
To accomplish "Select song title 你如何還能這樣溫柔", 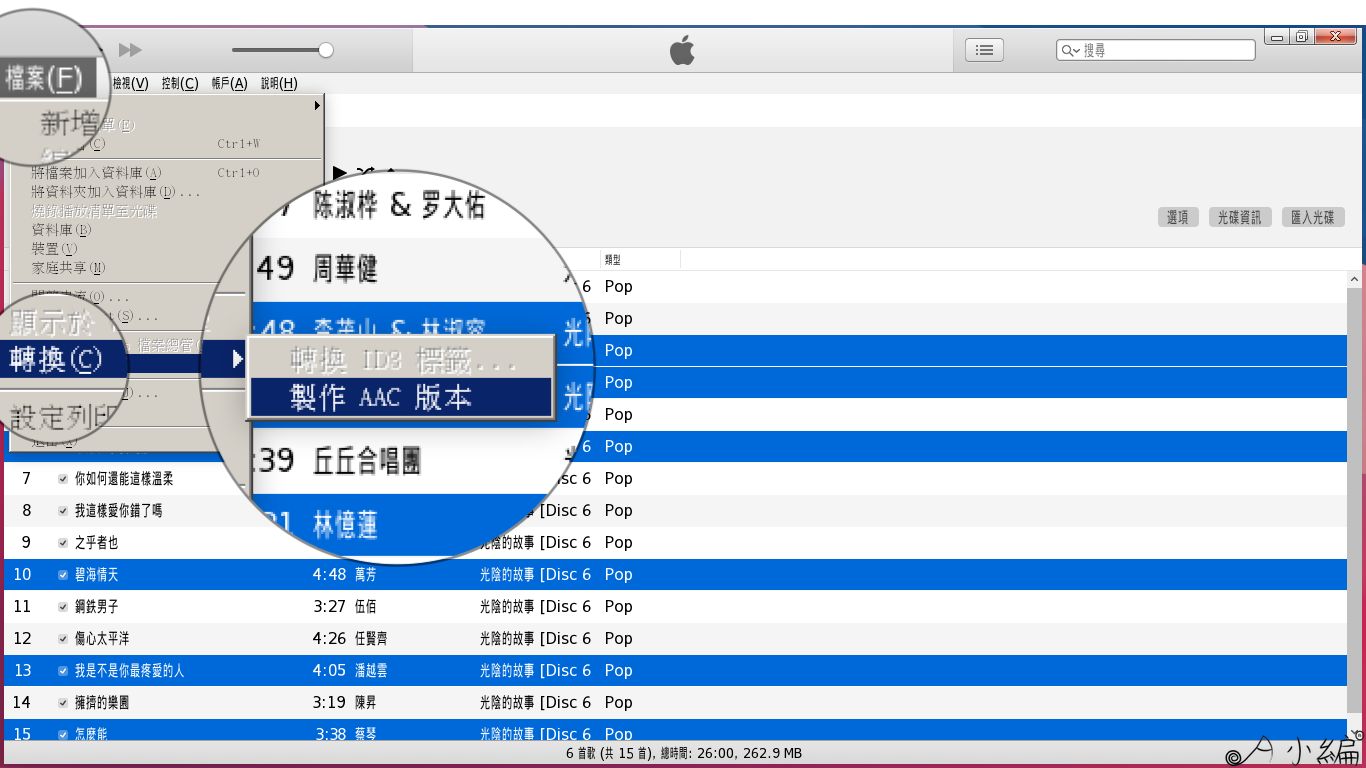I will pyautogui.click(x=124, y=479).
